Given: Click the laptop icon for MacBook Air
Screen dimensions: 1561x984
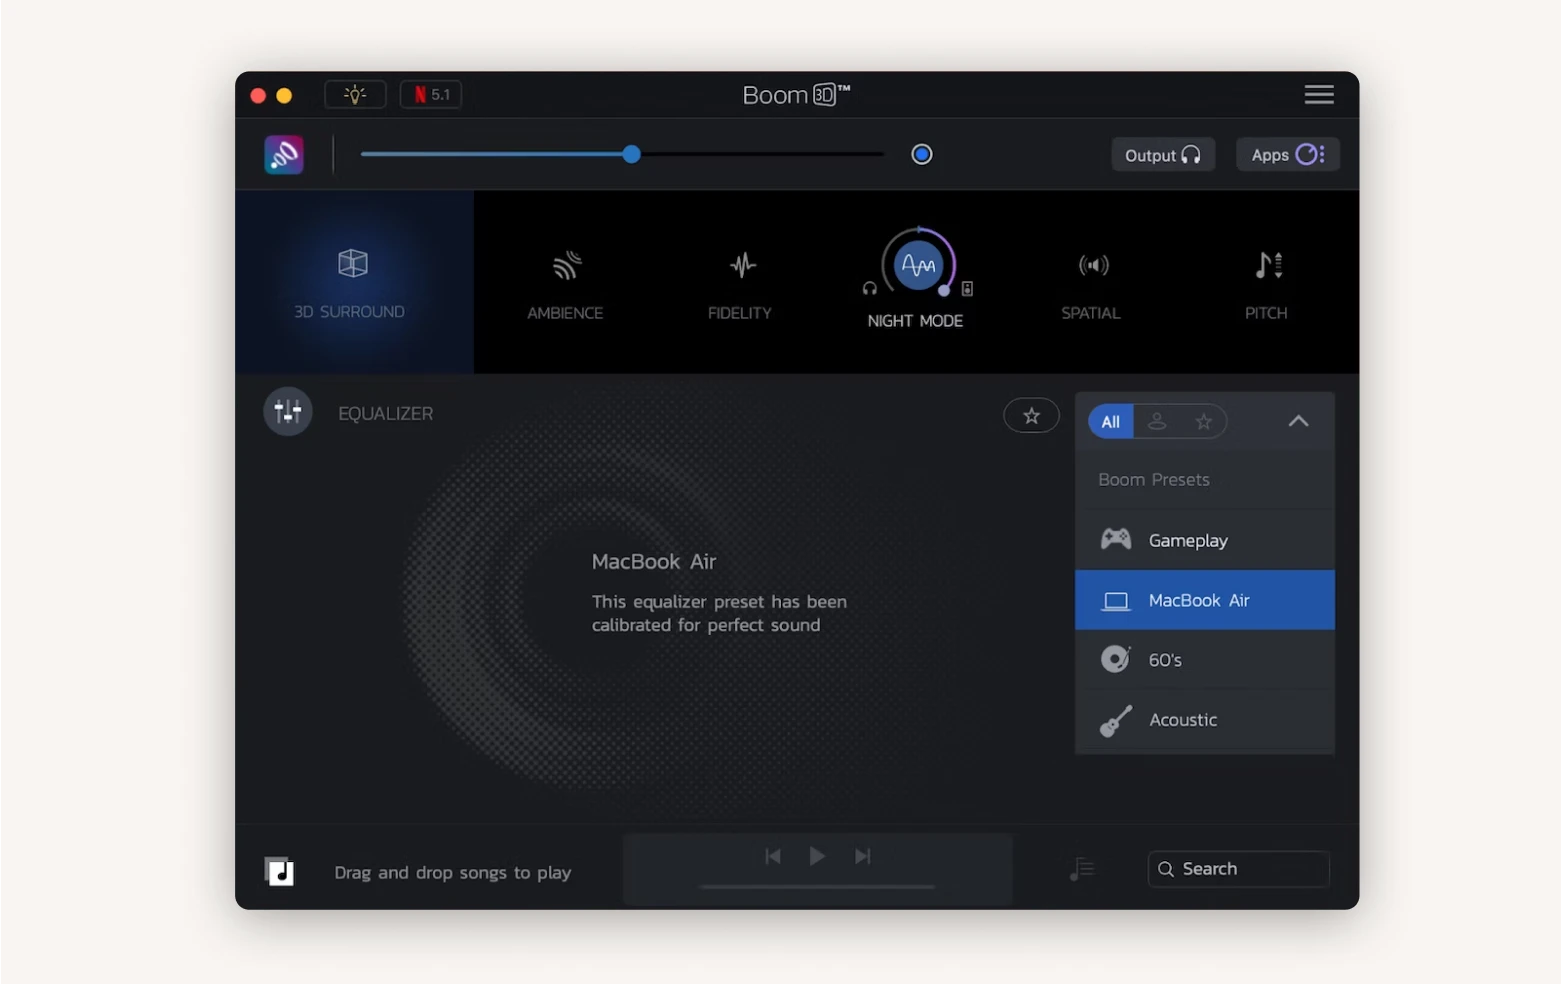Looking at the screenshot, I should pos(1116,600).
